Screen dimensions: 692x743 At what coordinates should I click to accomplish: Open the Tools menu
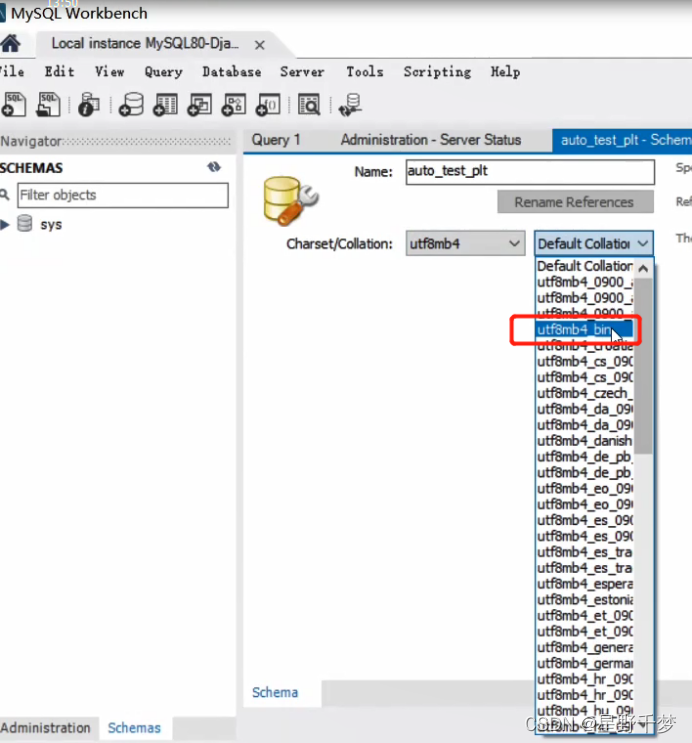(364, 72)
